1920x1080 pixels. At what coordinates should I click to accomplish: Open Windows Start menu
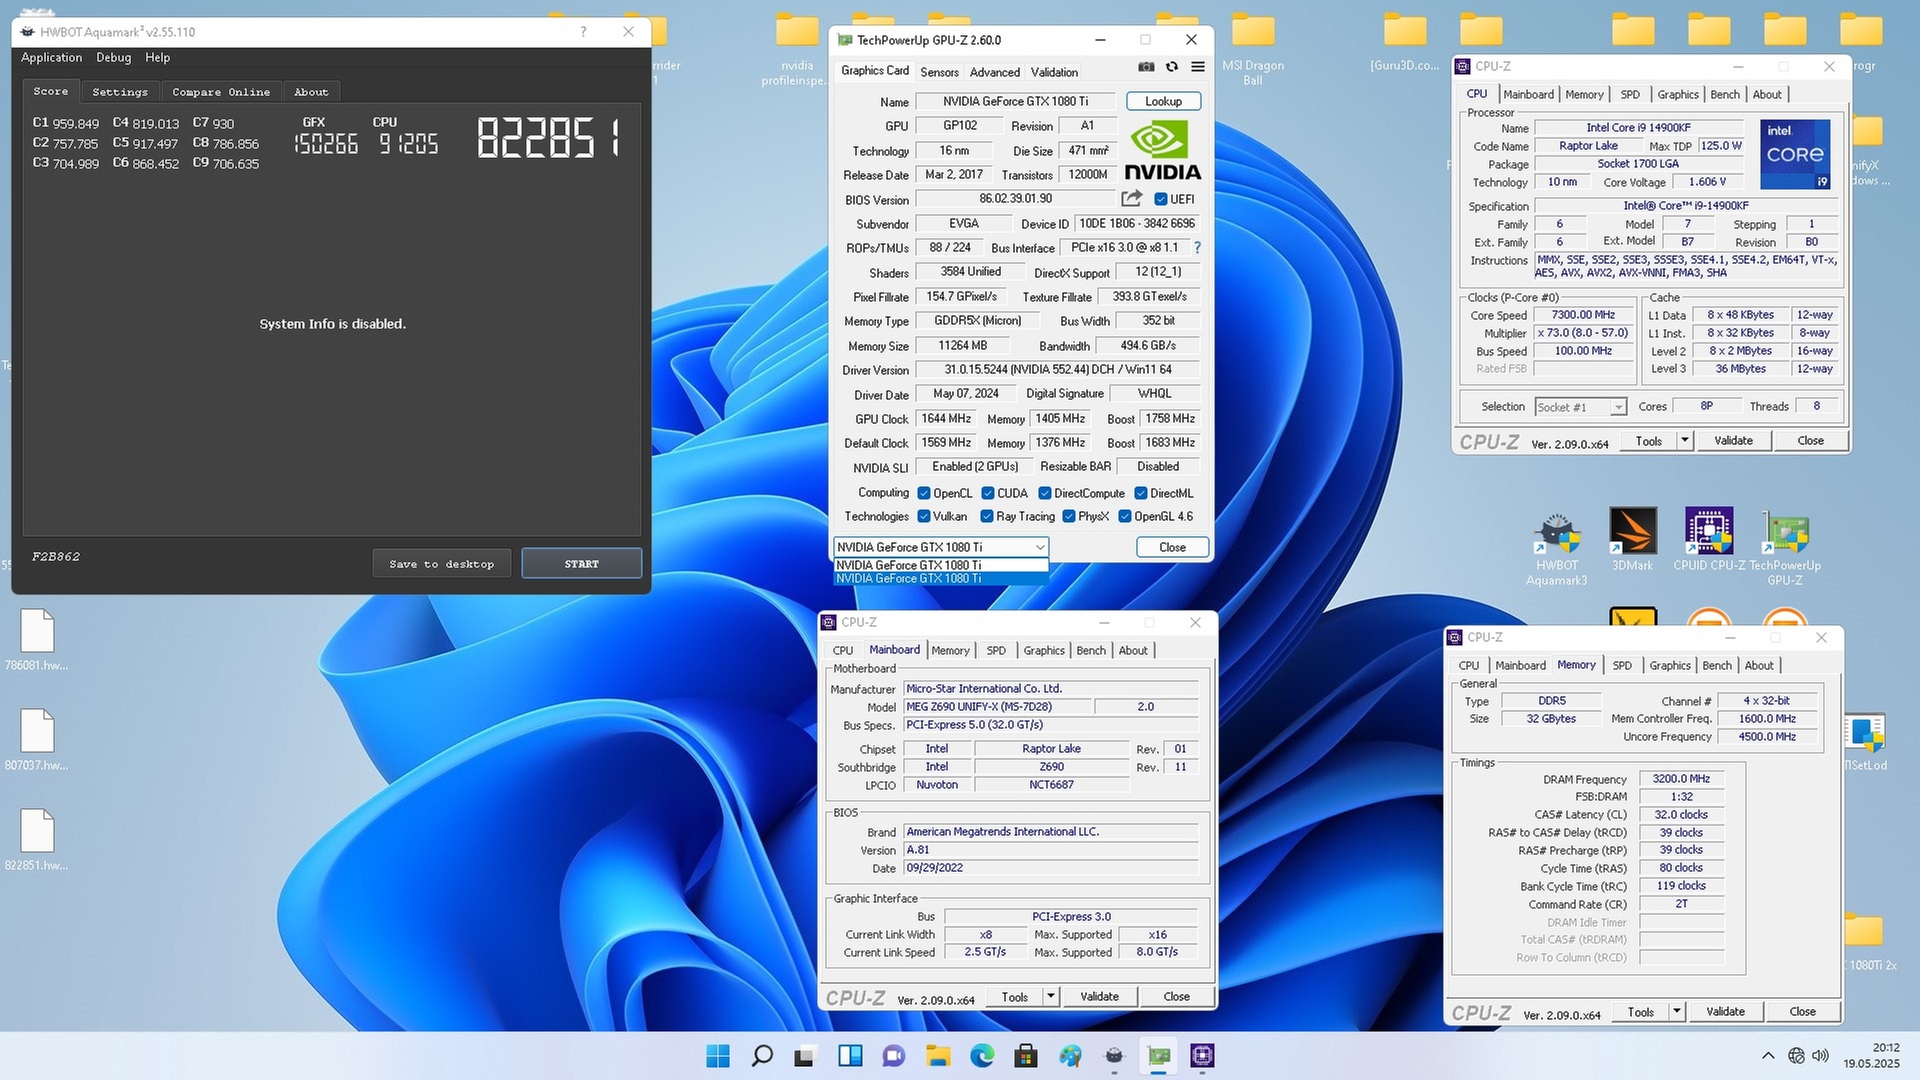coord(718,1055)
